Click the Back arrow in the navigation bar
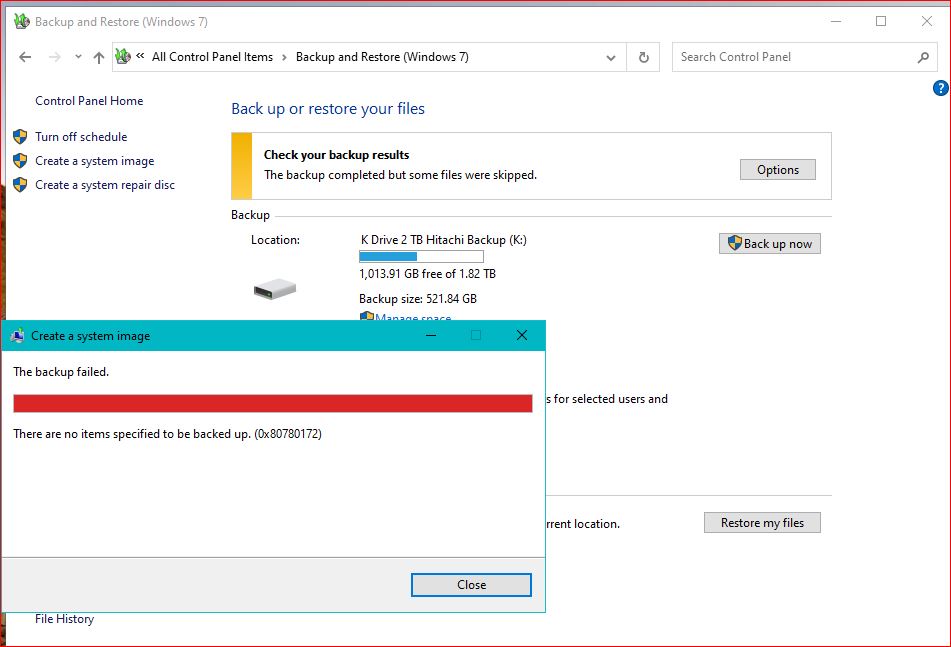Viewport: 951px width, 647px height. [x=25, y=57]
